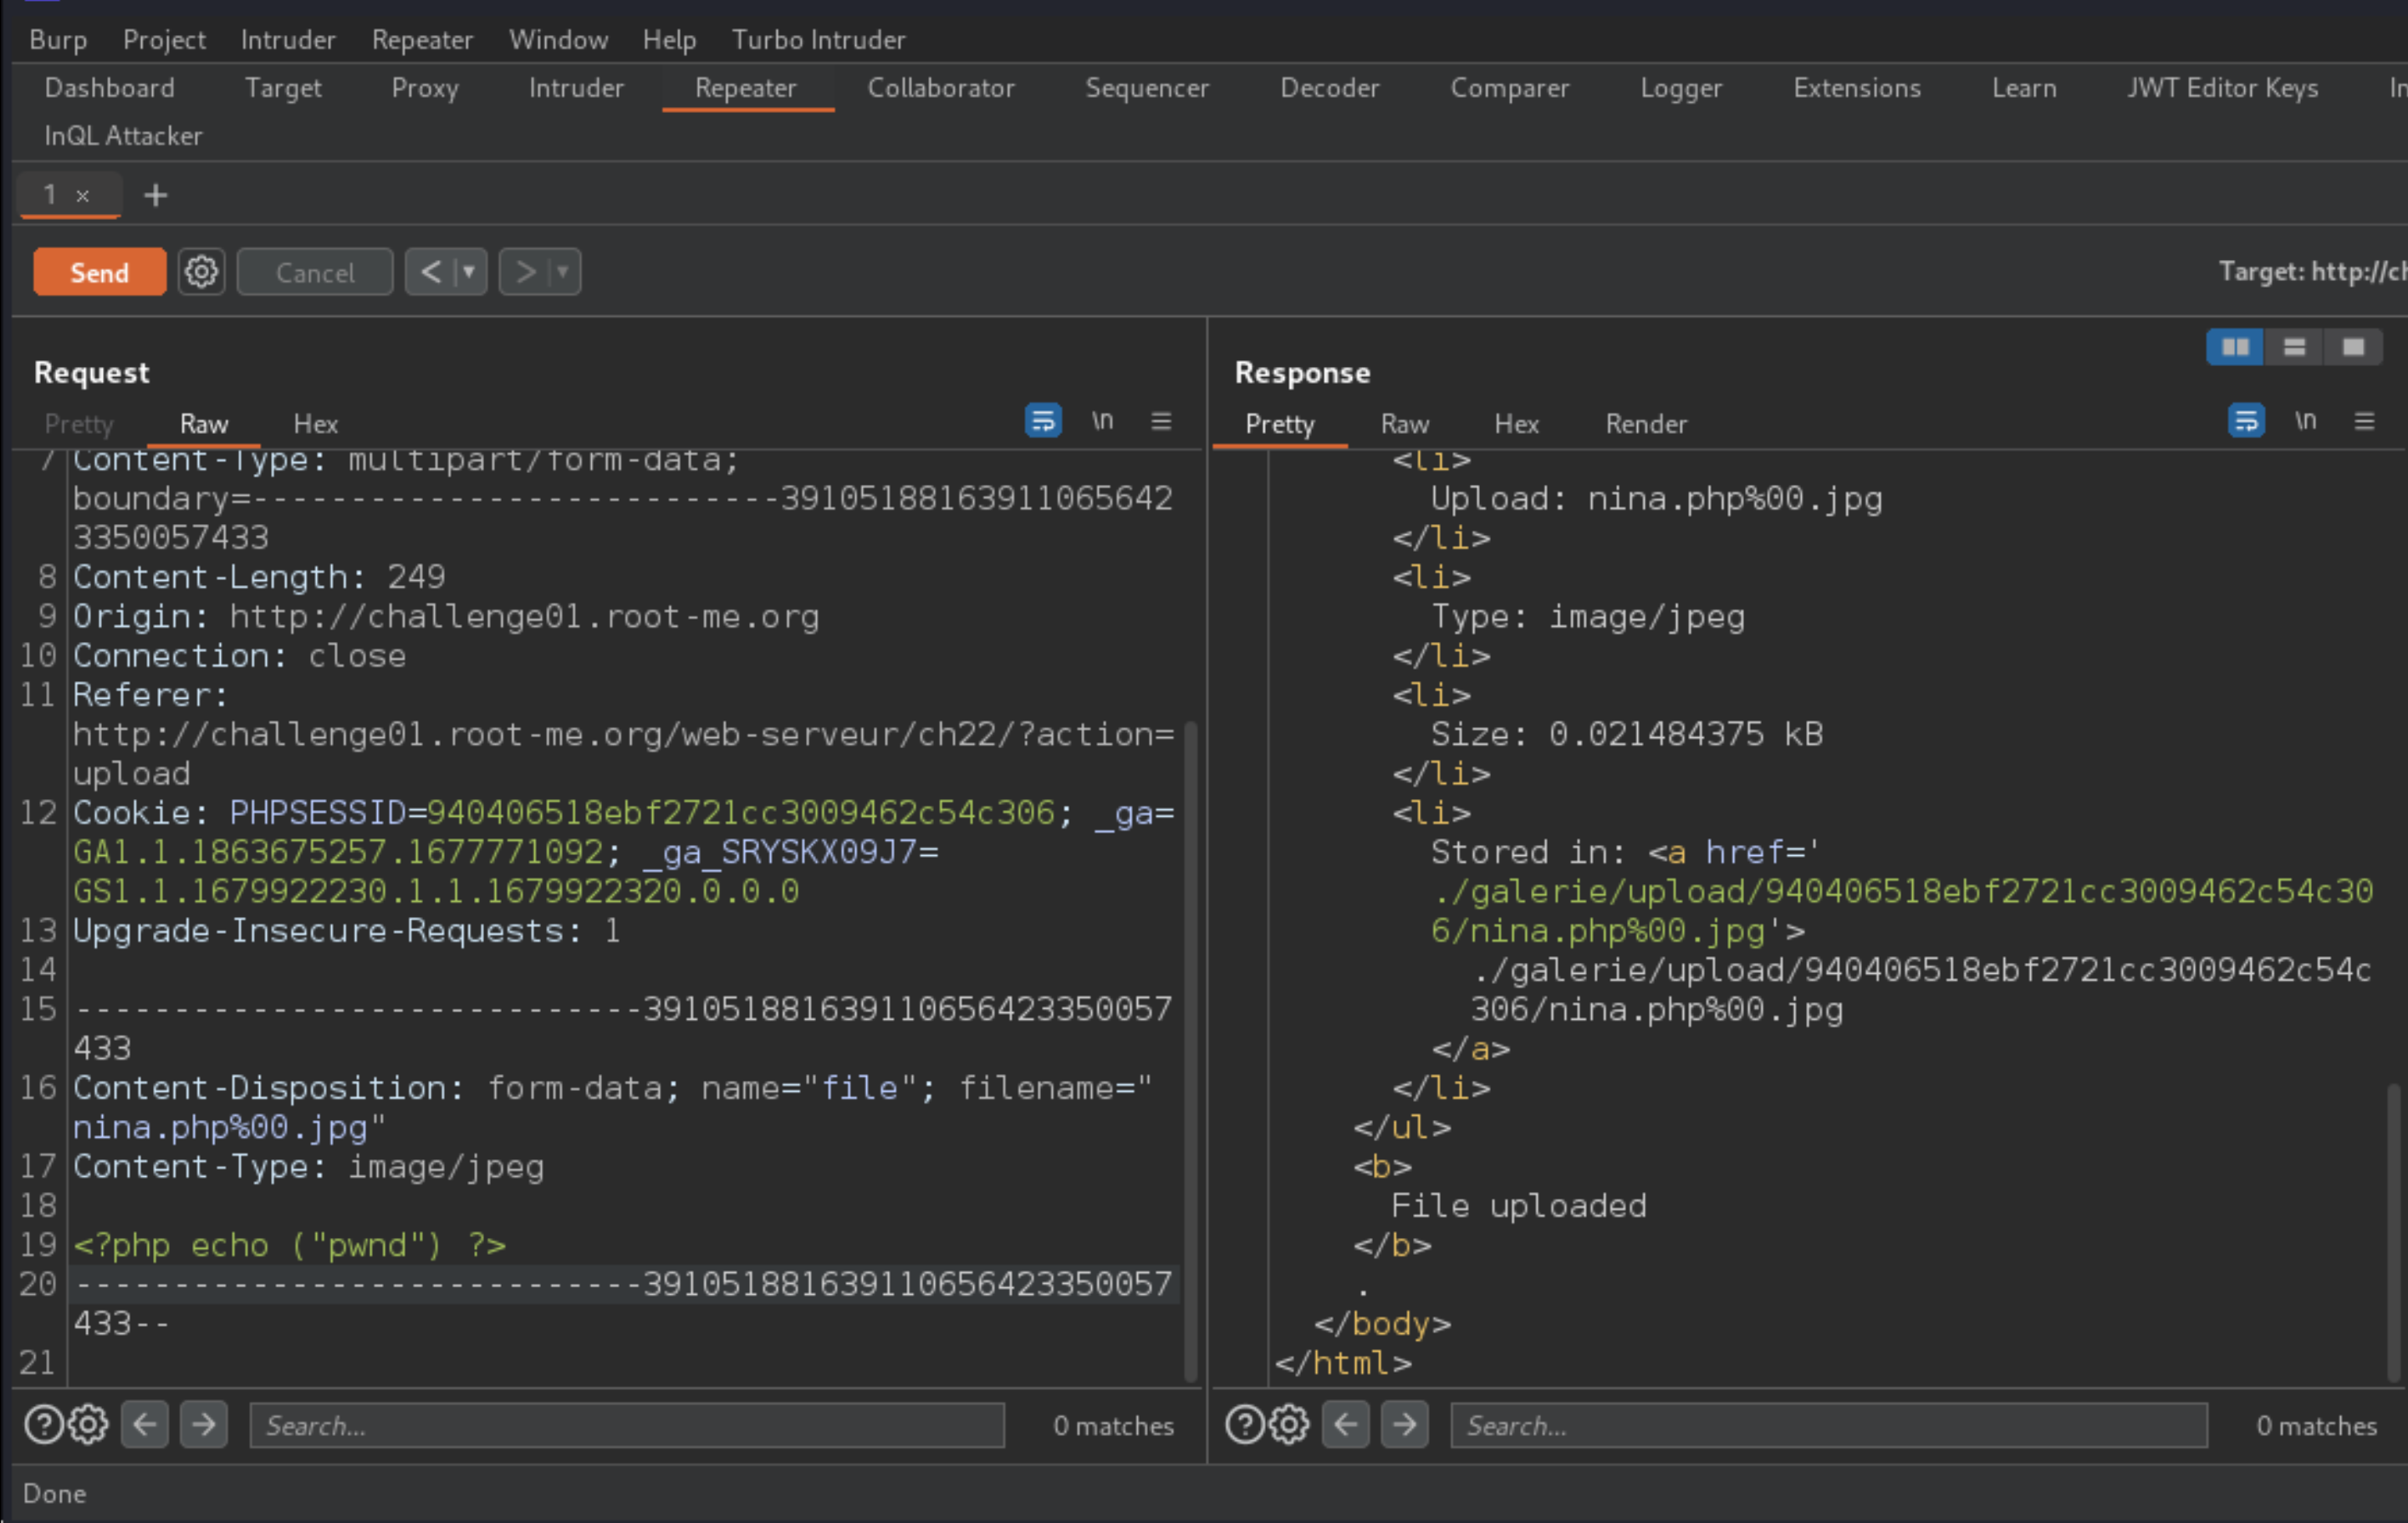Switch to InQL Attacker tab
Image resolution: width=2408 pixels, height=1523 pixels.
coord(123,136)
